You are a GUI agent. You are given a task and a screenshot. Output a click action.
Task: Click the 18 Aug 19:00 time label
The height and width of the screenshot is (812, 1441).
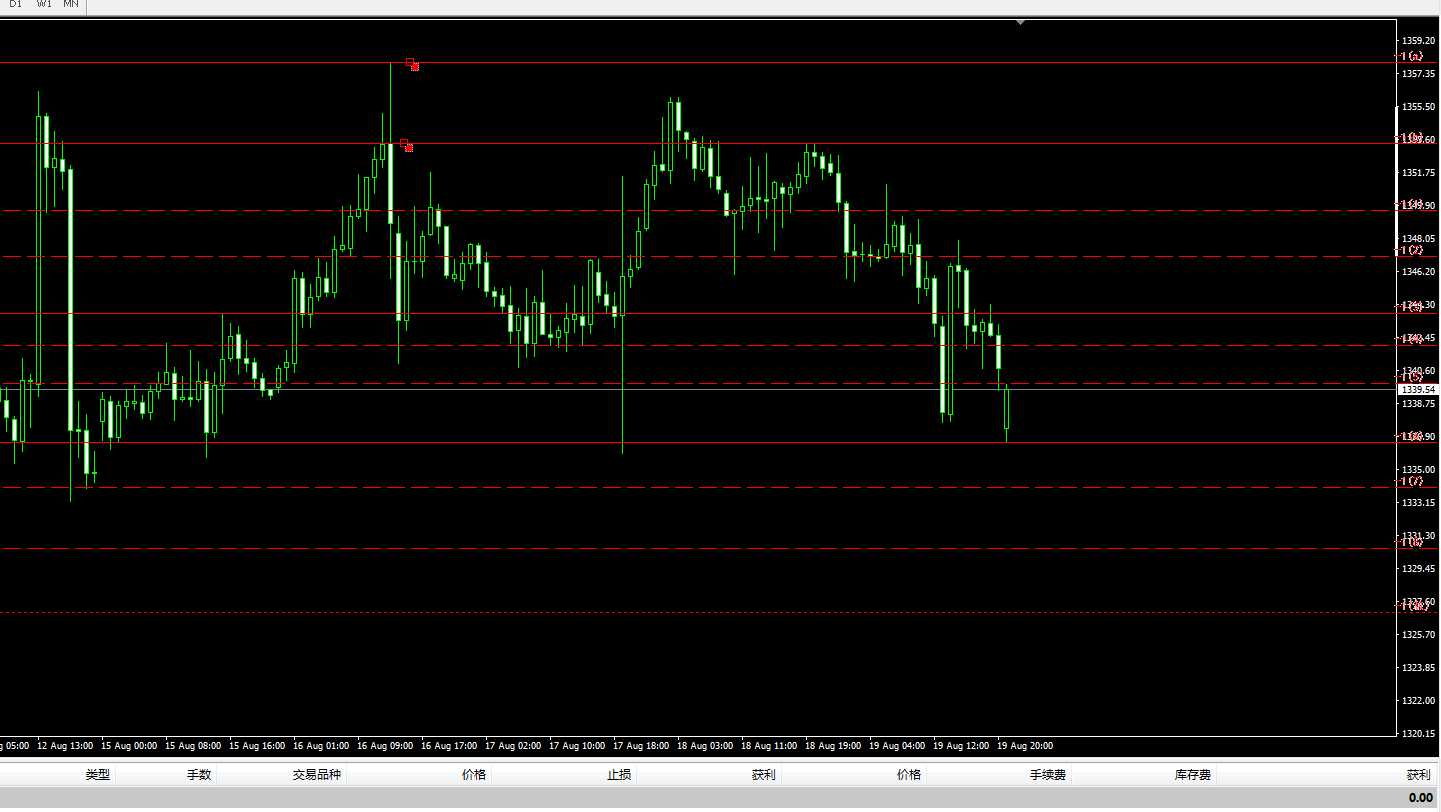click(x=833, y=746)
